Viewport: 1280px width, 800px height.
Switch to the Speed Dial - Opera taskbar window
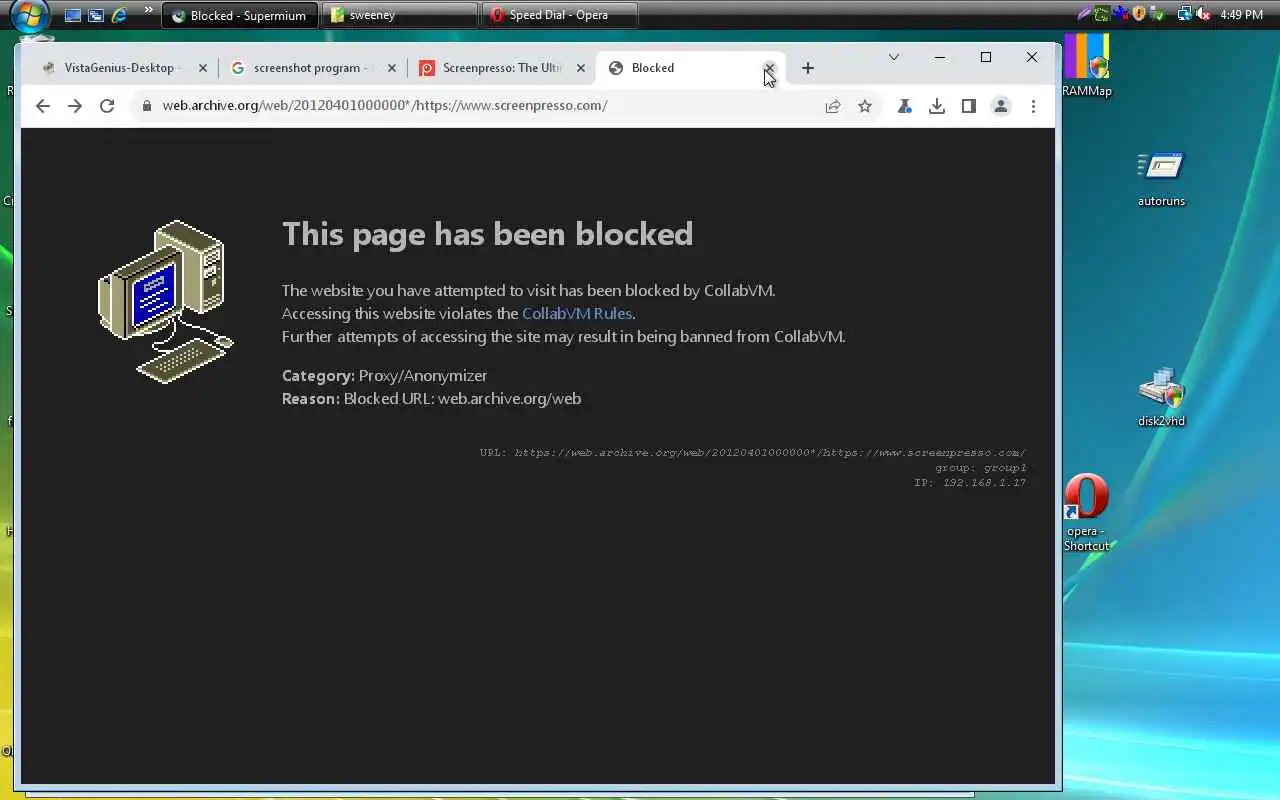click(x=559, y=15)
